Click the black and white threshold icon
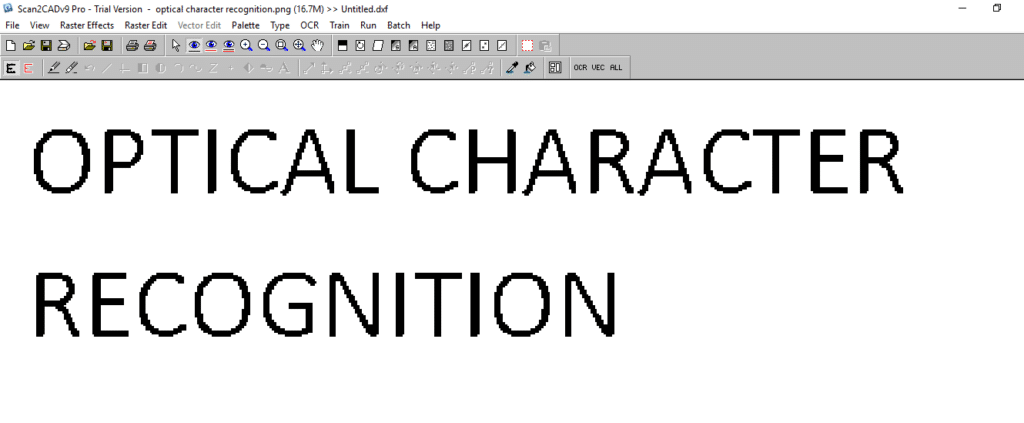The height and width of the screenshot is (423, 1024). (x=342, y=46)
